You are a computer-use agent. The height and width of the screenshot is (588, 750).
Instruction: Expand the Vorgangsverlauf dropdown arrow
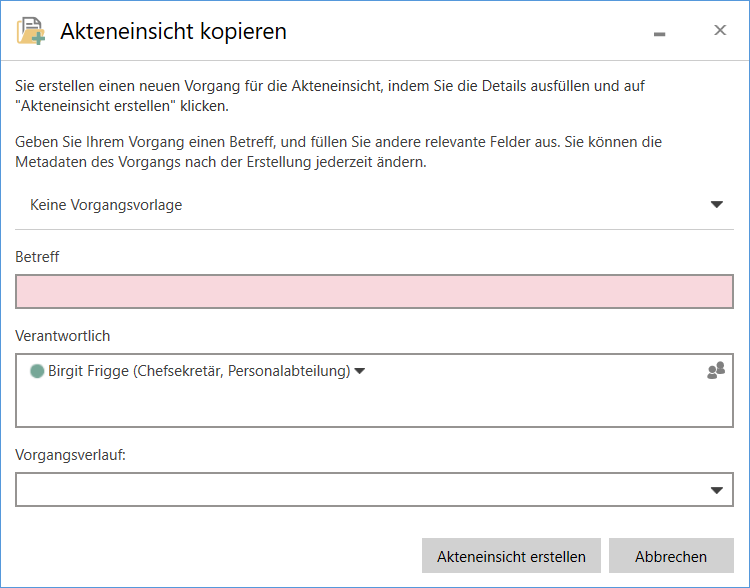pos(716,490)
